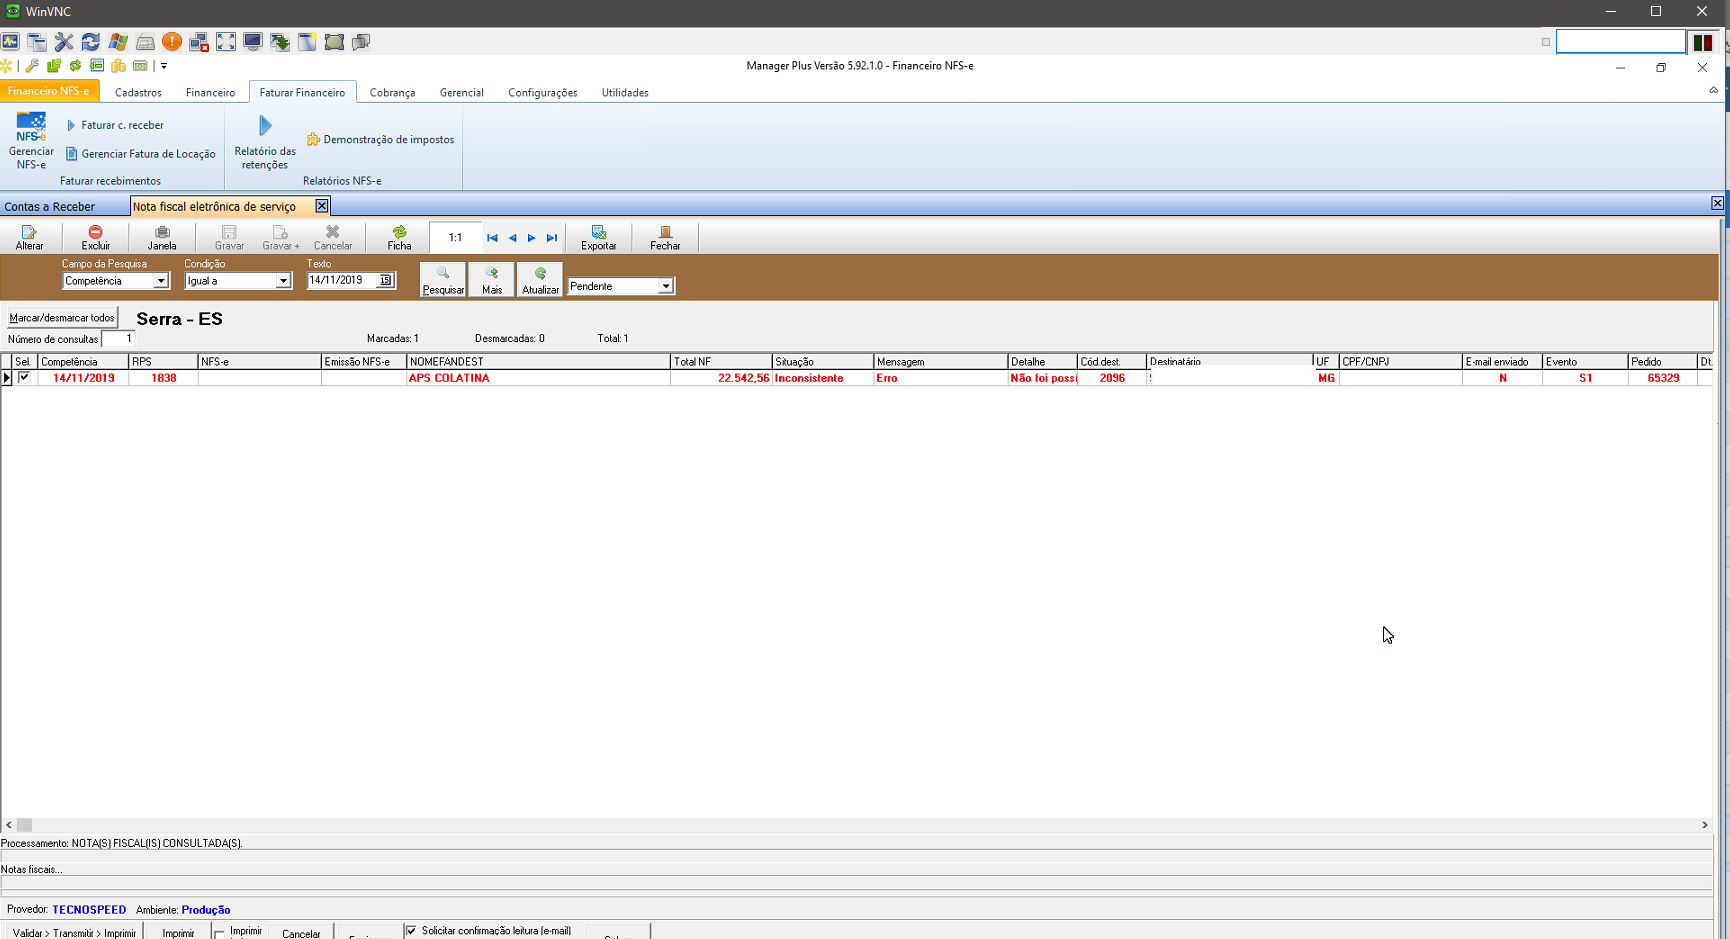Click the Número de consultas input field
1730x939 pixels.
click(118, 339)
